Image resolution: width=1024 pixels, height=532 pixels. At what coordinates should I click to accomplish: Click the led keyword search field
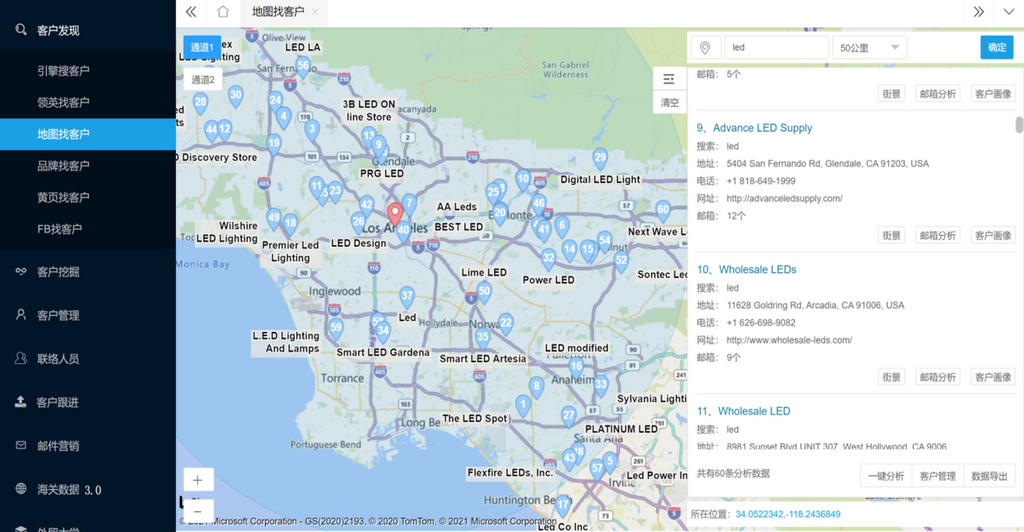pos(775,48)
